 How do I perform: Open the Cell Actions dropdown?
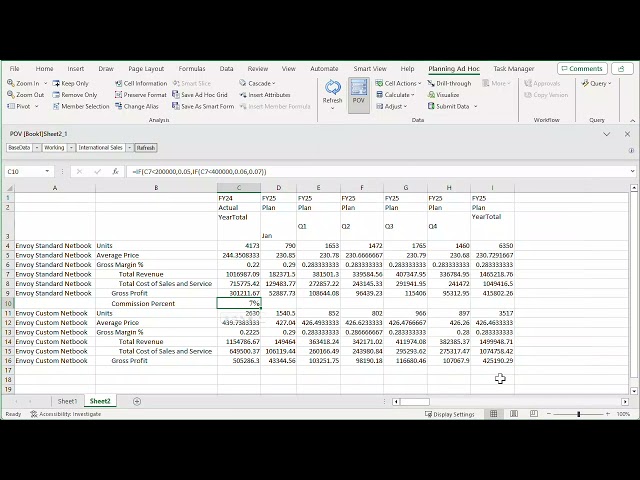[398, 83]
